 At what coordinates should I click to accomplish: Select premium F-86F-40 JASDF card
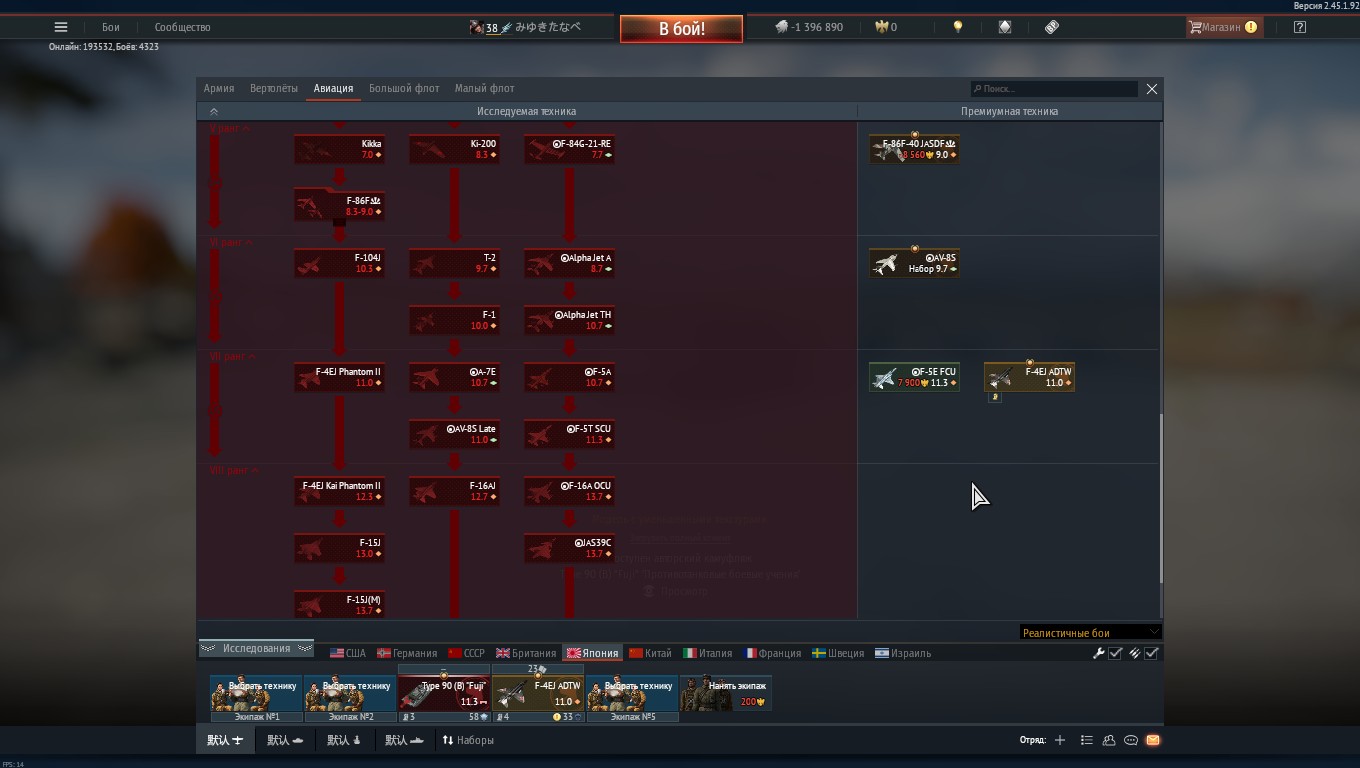point(914,149)
